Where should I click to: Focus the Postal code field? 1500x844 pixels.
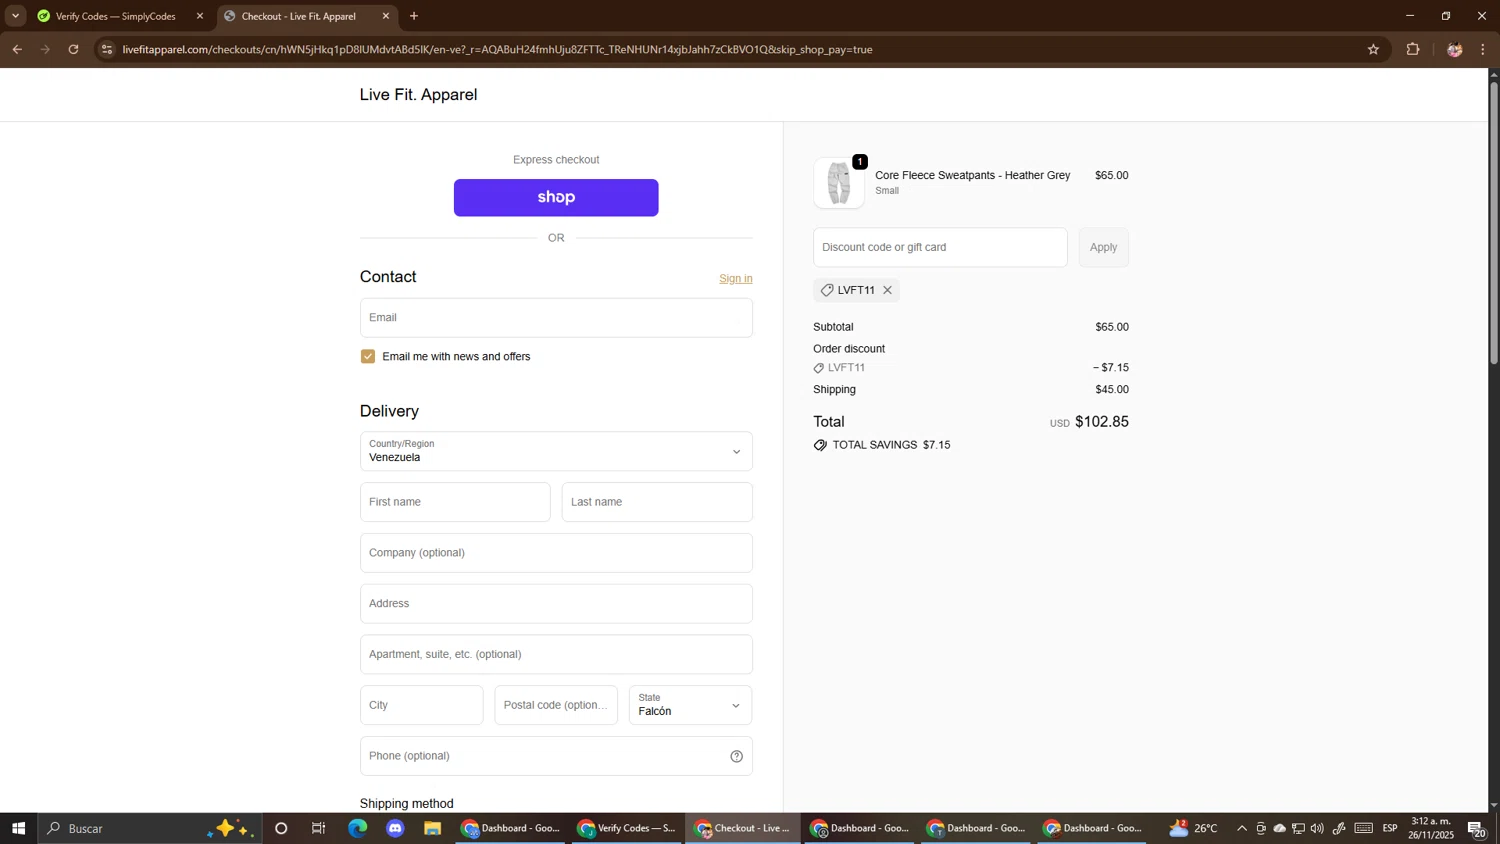point(556,705)
